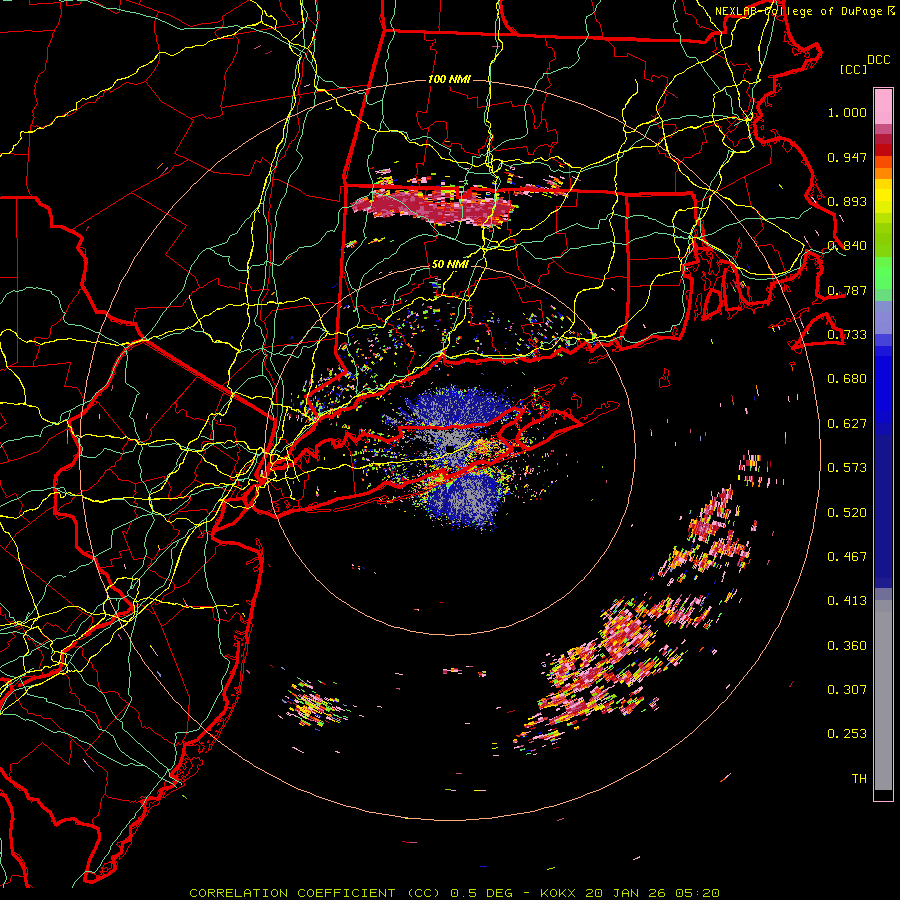Select the 0.360 legend value
900x900 pixels.
847,646
